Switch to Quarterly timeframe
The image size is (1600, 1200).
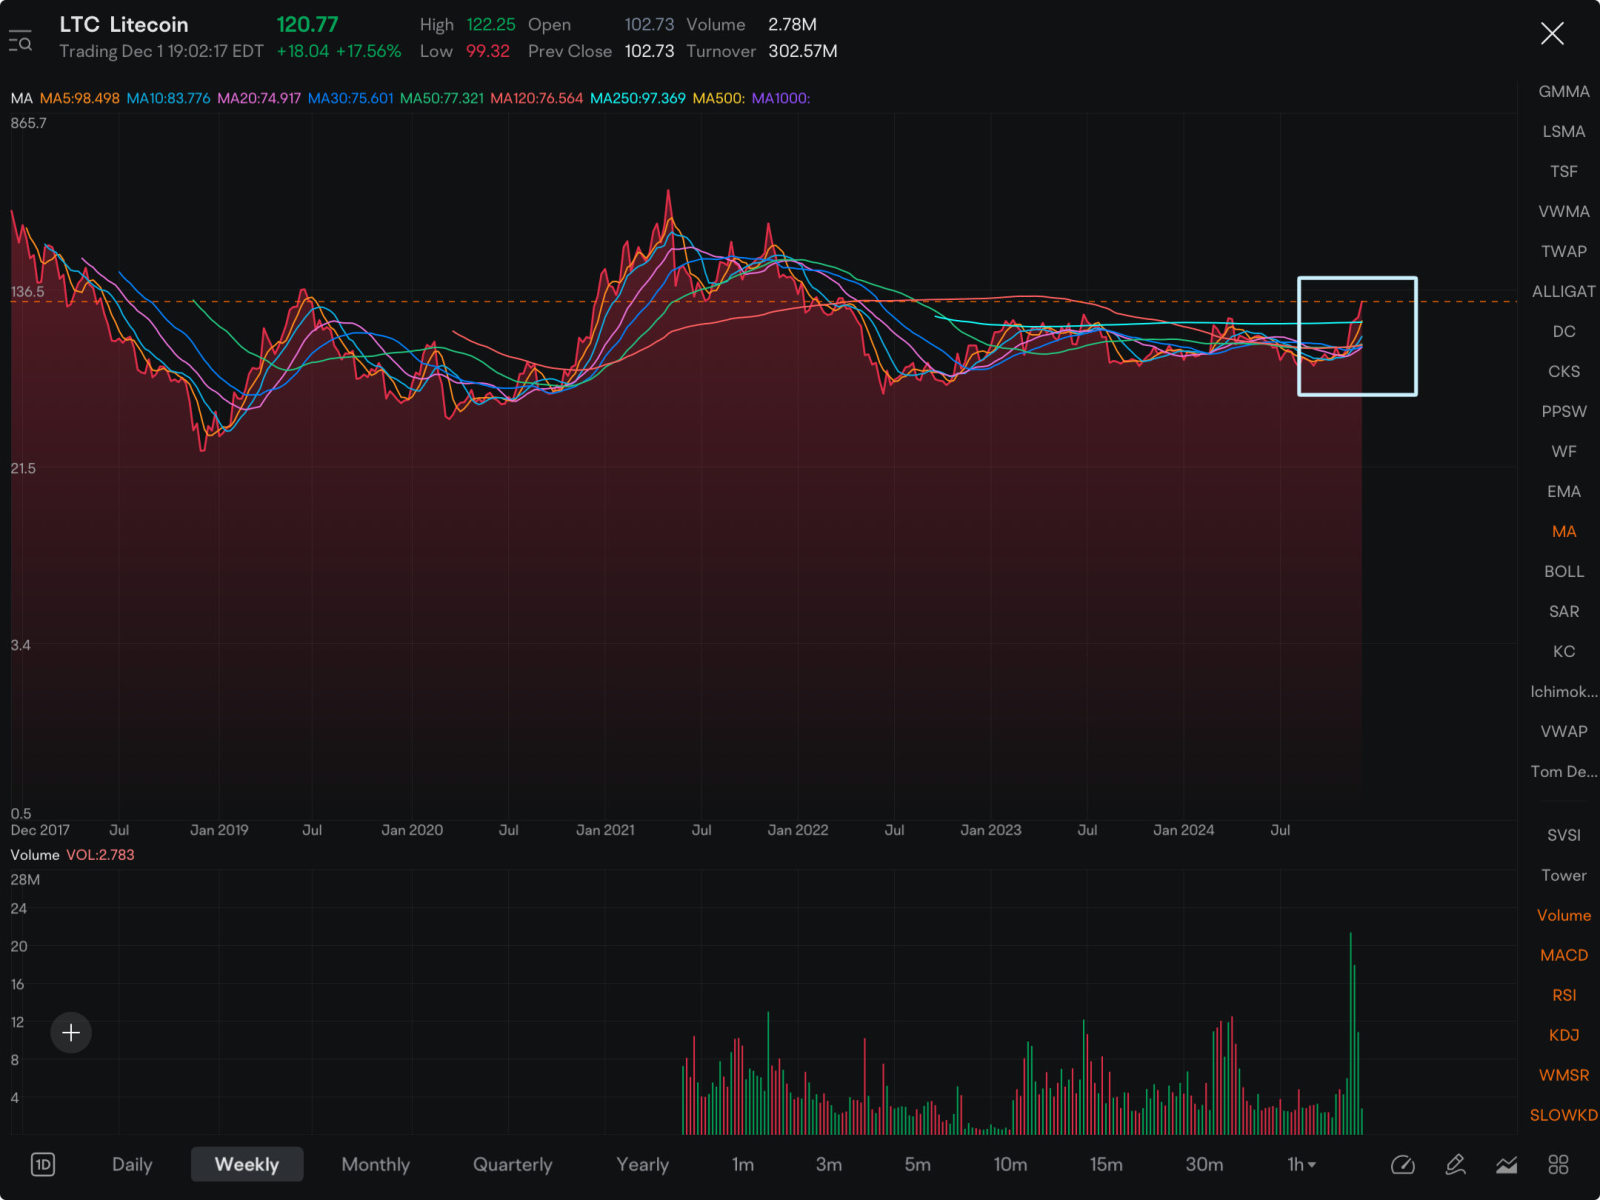[x=513, y=1164]
